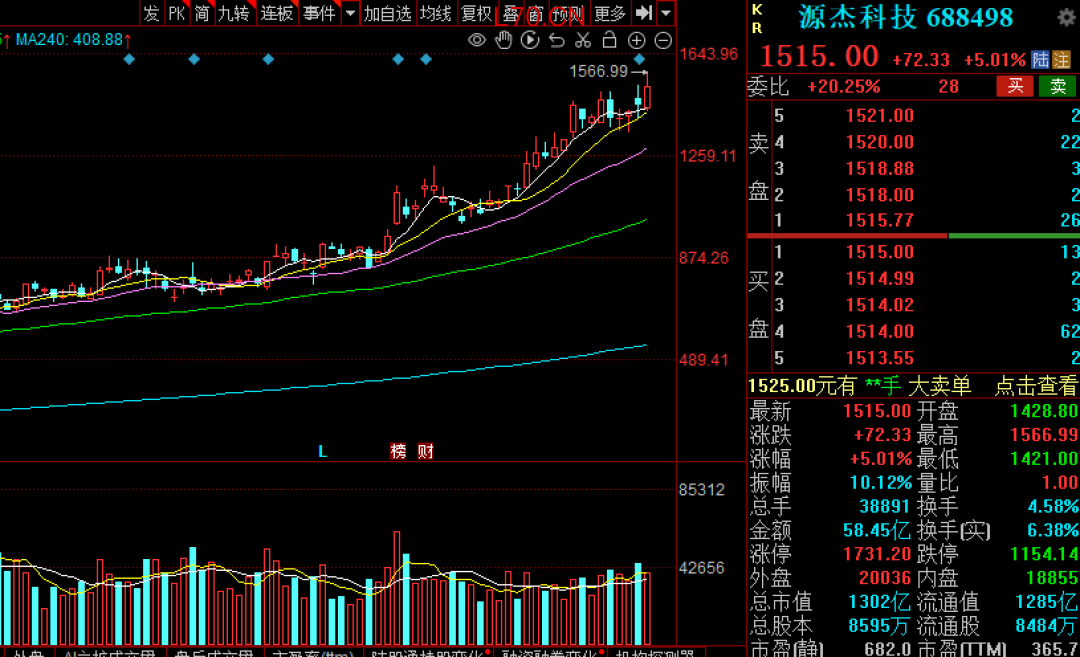Click the green 卖 sell button

1058,86
